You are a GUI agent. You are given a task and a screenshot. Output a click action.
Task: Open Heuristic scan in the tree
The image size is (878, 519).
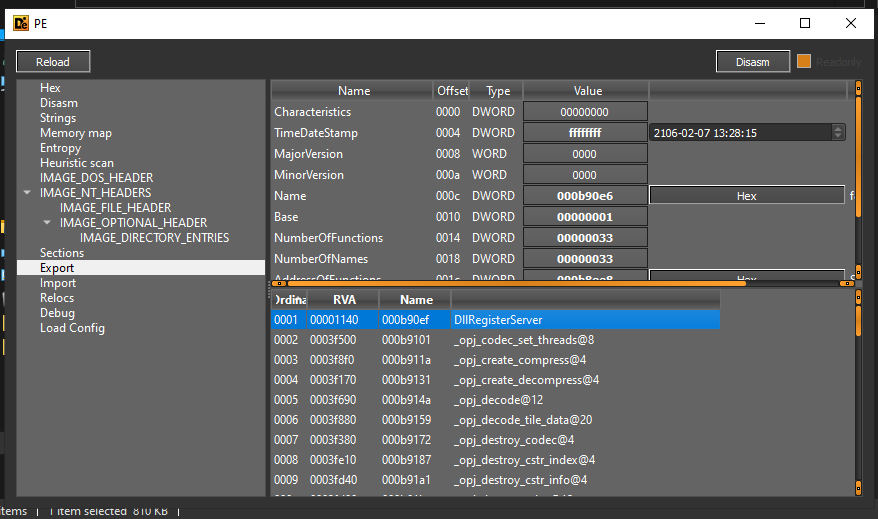click(x=77, y=163)
